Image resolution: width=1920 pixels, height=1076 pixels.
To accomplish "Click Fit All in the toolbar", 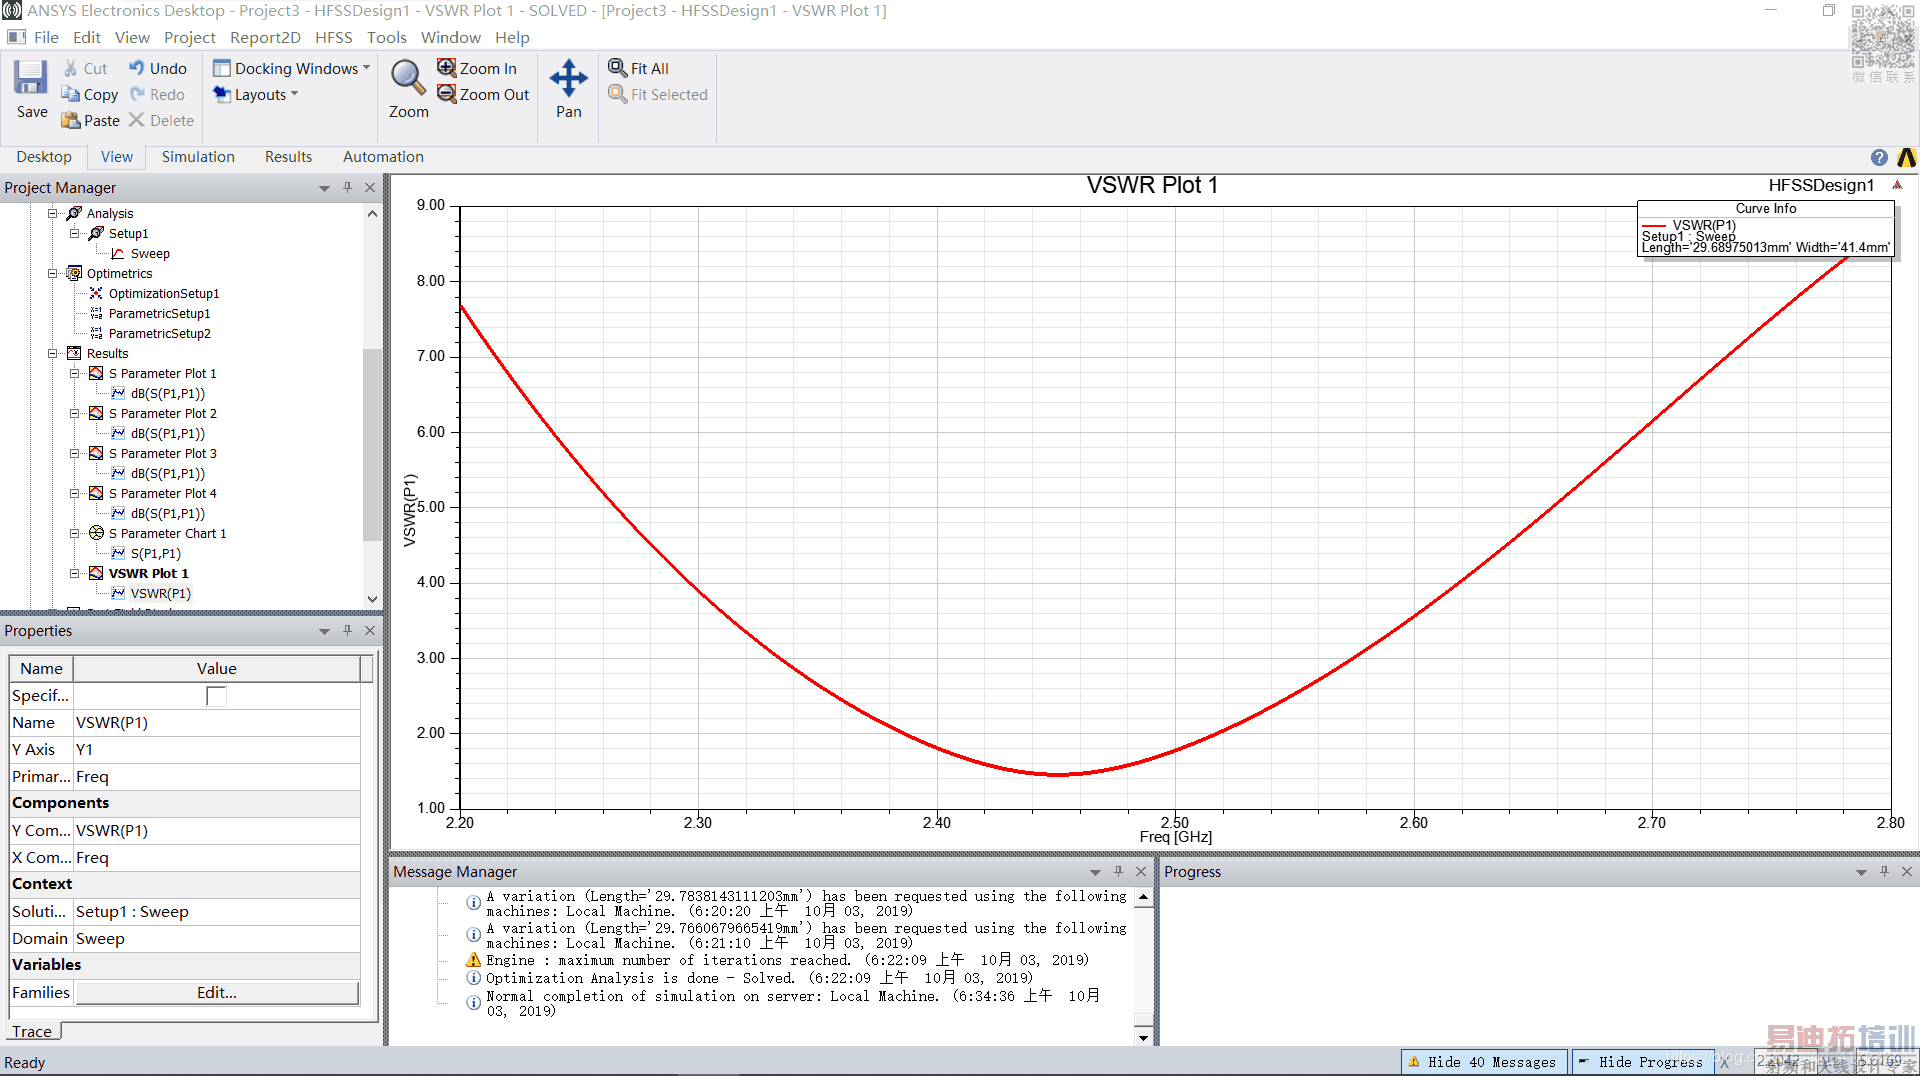I will tap(639, 68).
